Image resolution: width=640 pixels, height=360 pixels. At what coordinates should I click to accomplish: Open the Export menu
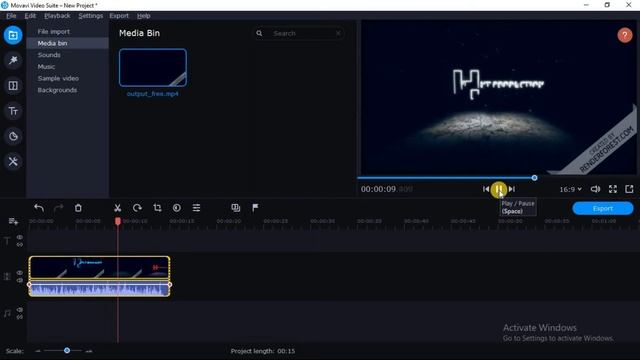(119, 16)
